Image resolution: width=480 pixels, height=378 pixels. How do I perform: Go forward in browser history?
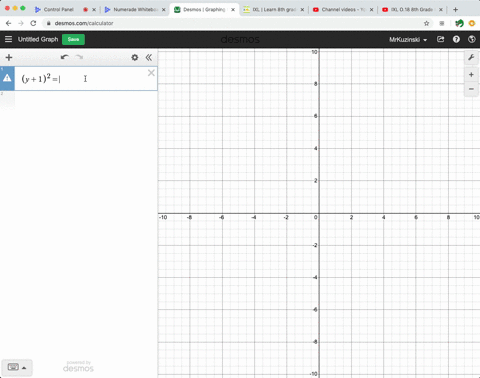point(21,23)
